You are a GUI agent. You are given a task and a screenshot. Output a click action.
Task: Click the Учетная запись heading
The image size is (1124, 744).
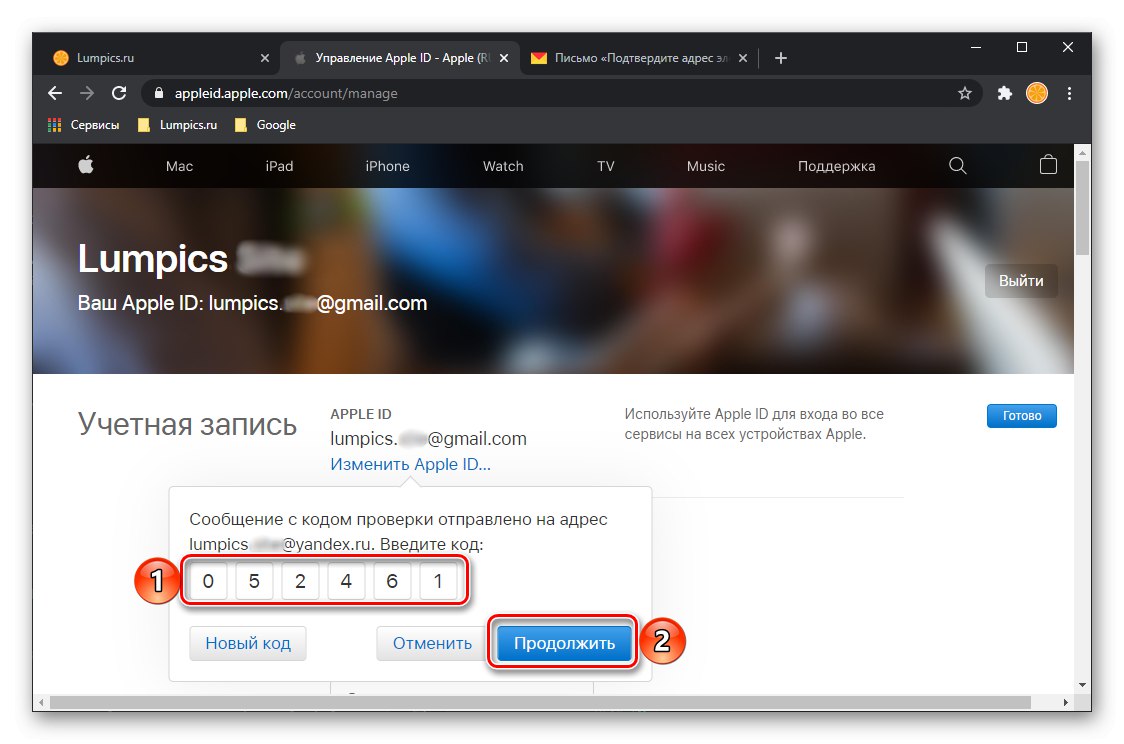(187, 424)
